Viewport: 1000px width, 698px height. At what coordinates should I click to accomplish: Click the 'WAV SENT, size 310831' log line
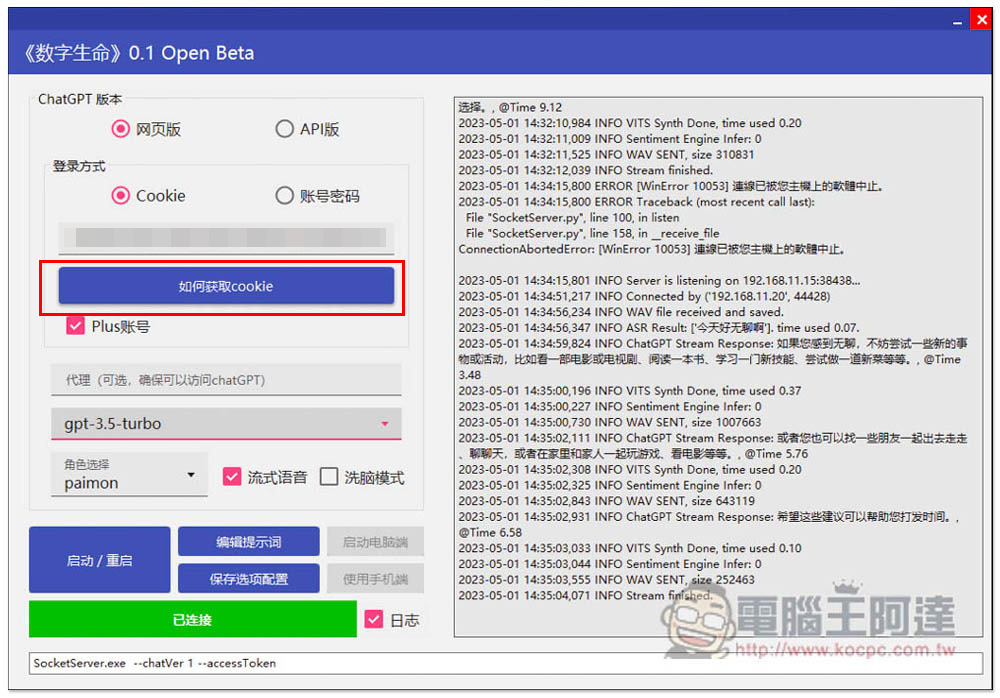pyautogui.click(x=607, y=154)
